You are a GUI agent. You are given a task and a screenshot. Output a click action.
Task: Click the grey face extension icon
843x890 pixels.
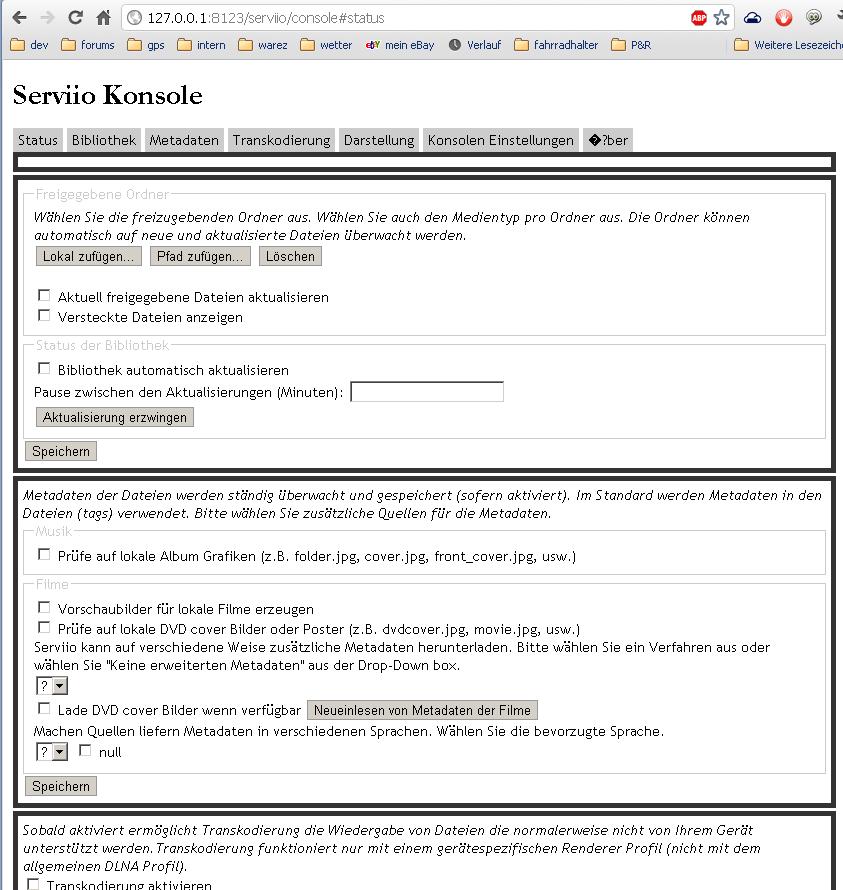click(x=813, y=18)
